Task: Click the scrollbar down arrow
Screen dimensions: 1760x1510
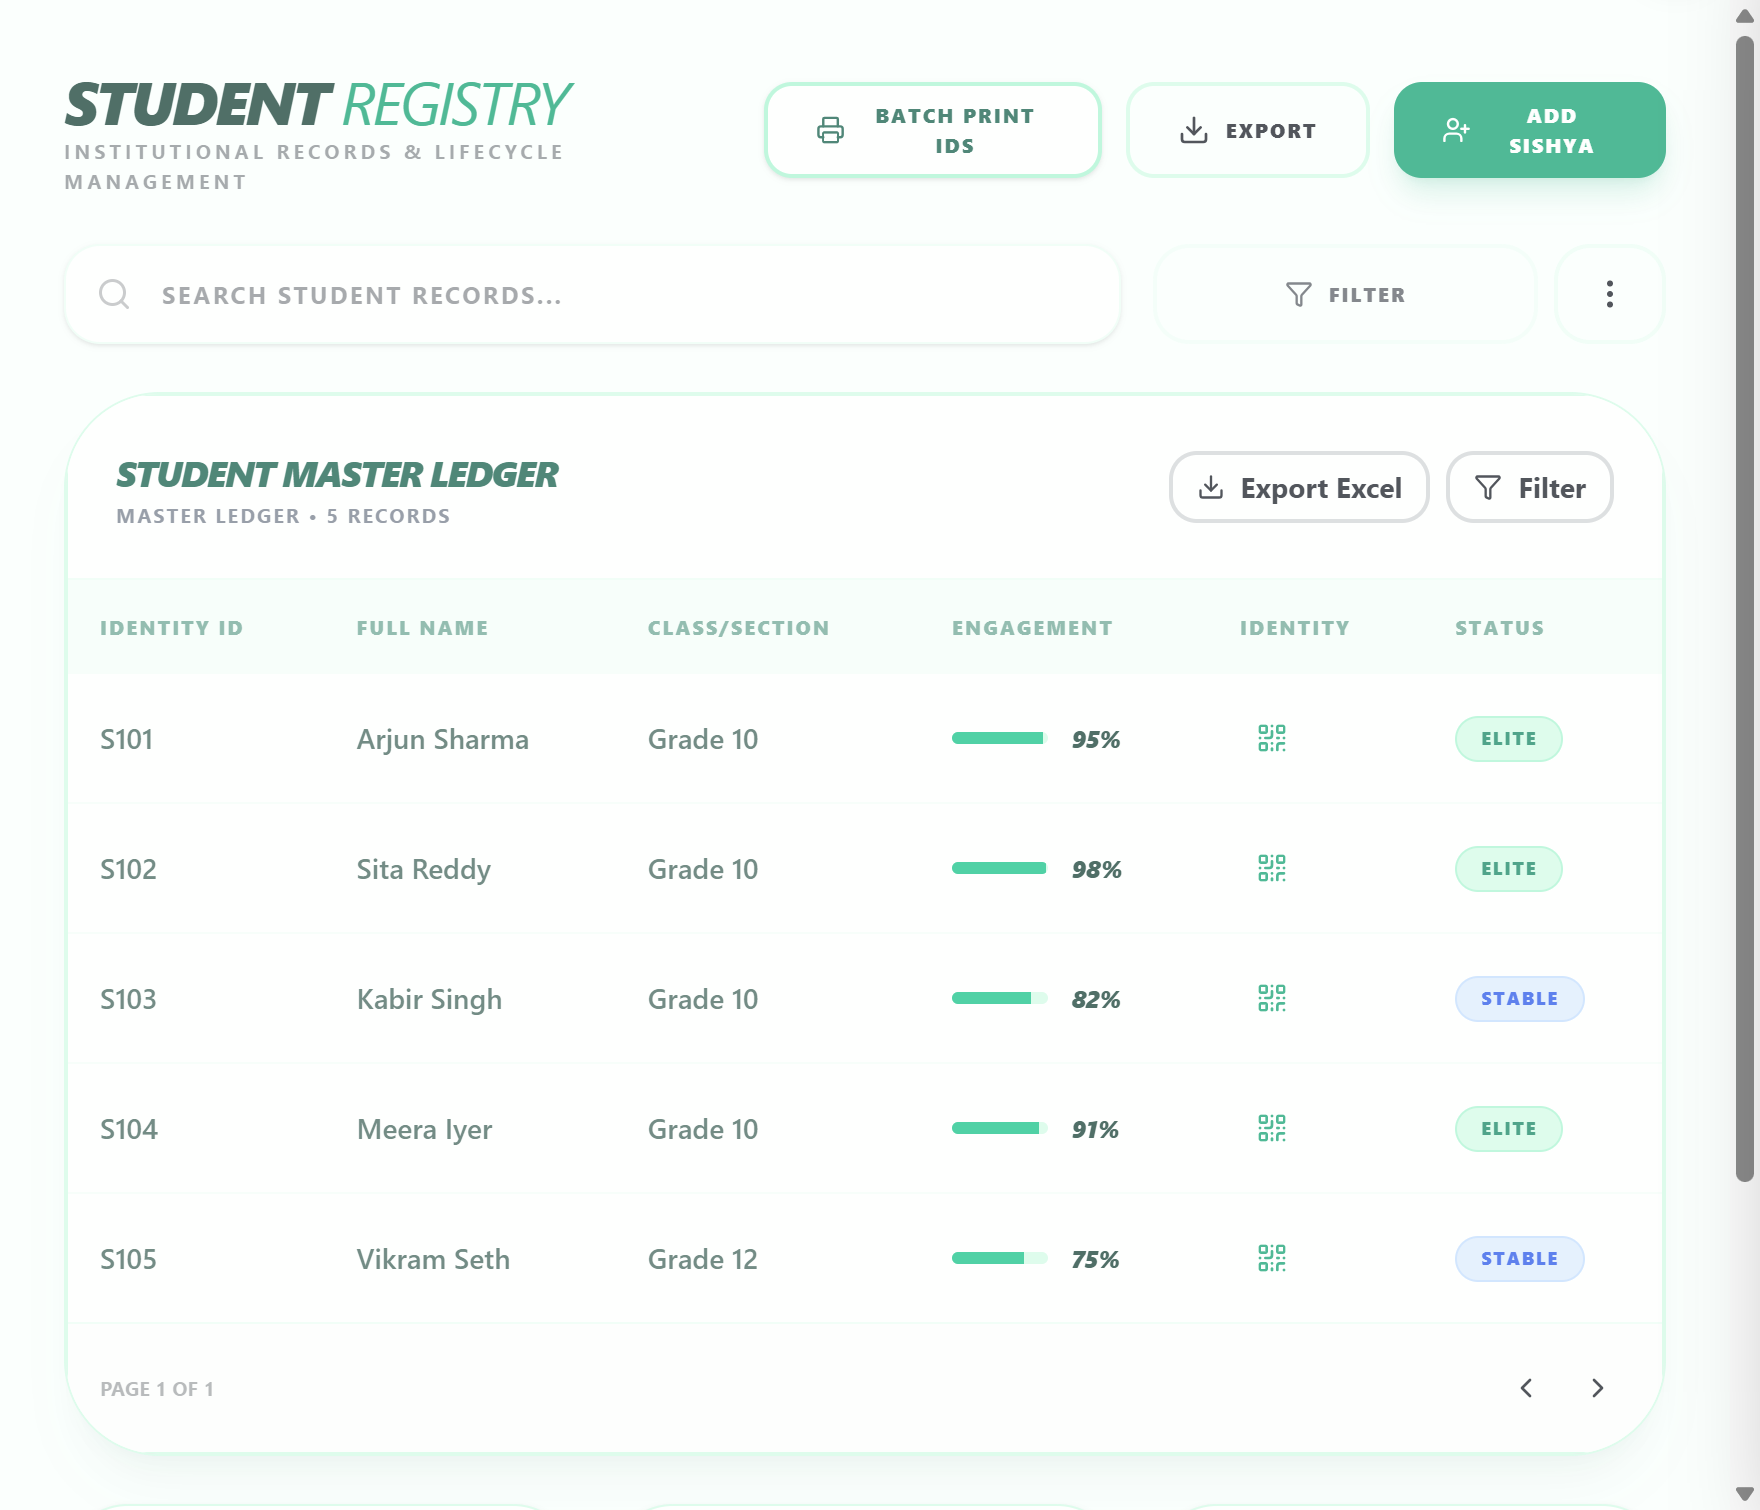Action: [x=1745, y=1494]
